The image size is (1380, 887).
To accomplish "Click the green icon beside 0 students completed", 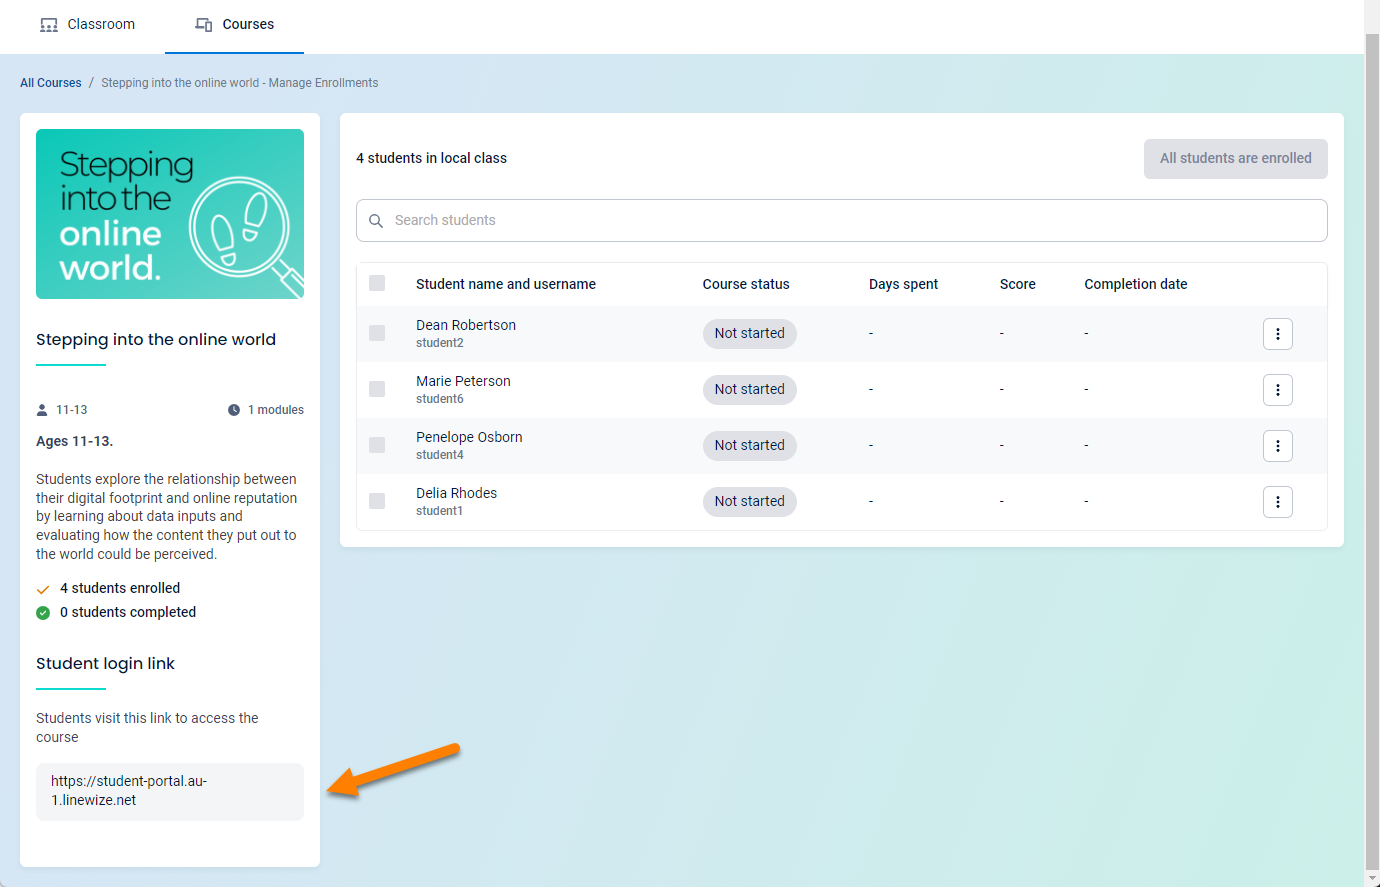I will (x=42, y=612).
